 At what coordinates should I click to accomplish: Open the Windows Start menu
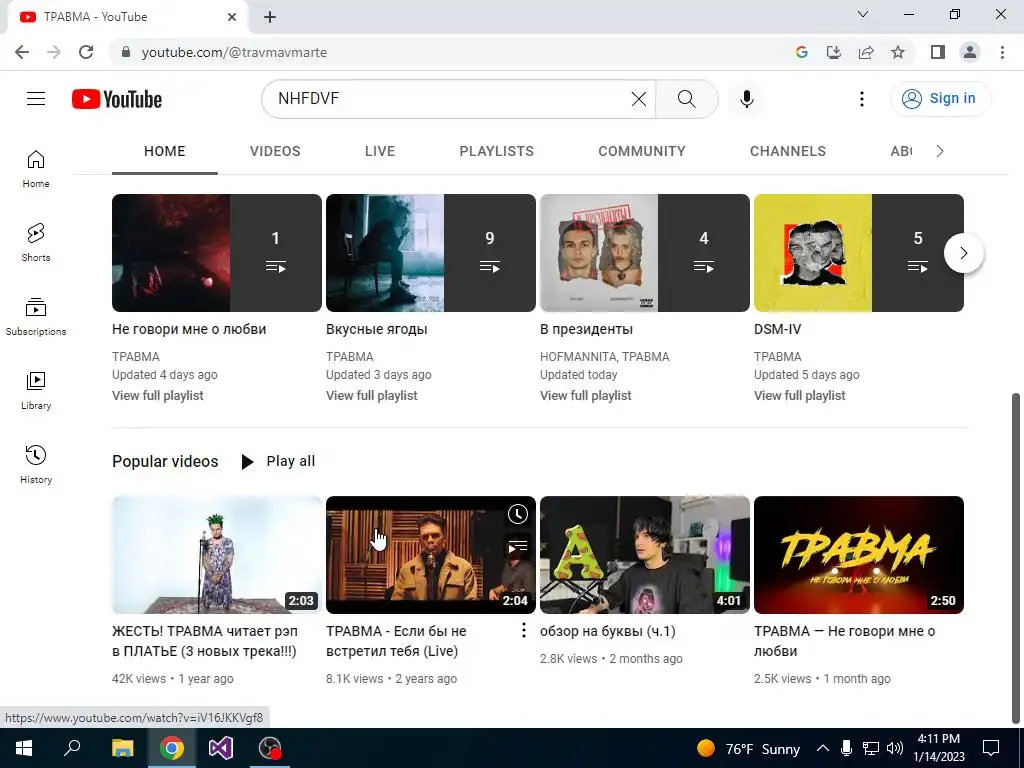pos(24,748)
